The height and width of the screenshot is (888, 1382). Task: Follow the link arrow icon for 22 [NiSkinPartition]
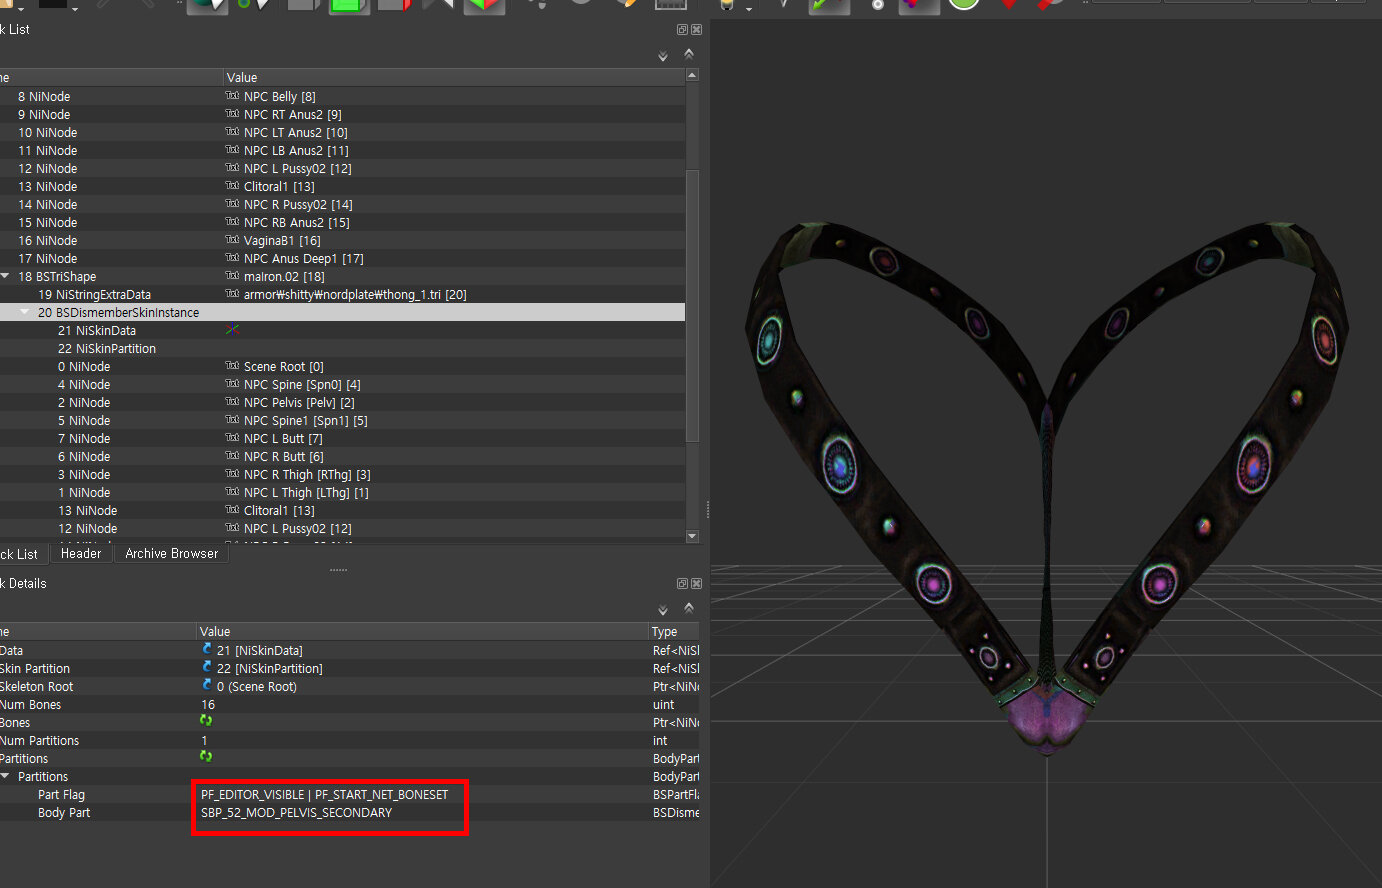[206, 668]
